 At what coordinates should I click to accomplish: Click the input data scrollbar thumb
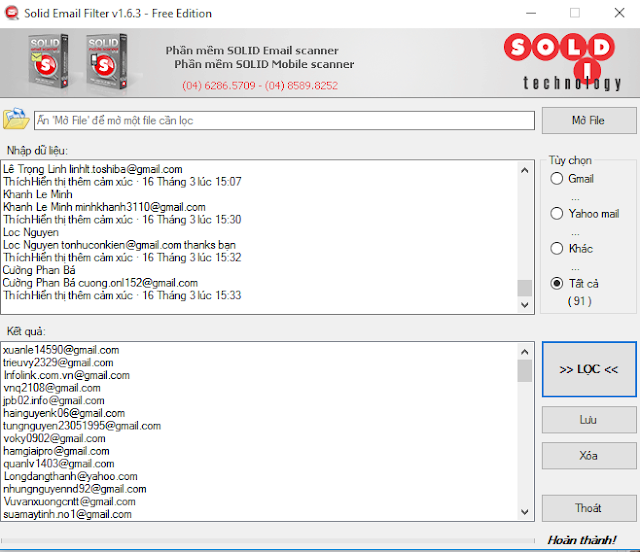coord(525,288)
